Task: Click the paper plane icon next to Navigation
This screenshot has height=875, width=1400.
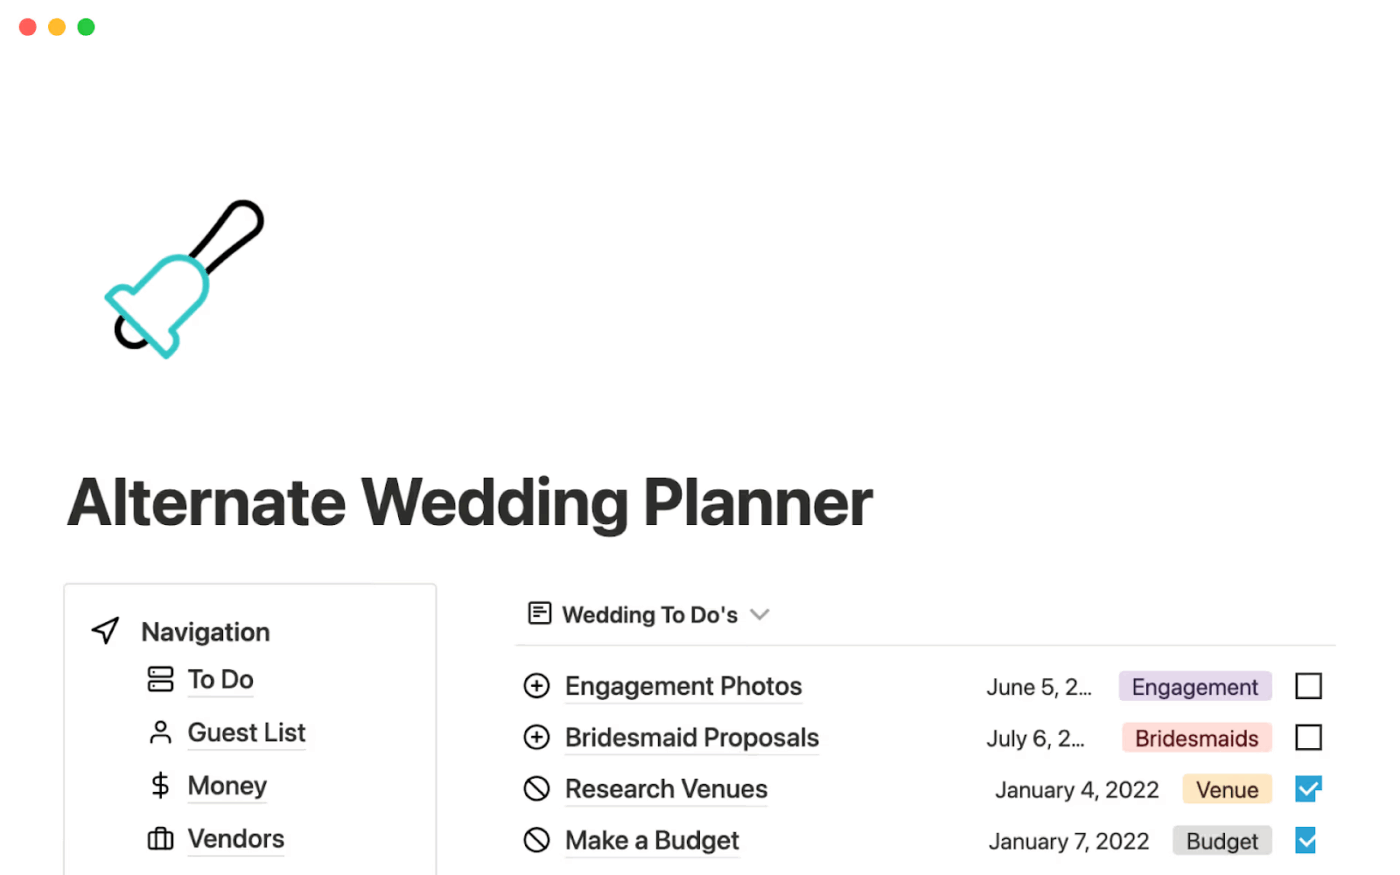Action: pos(104,631)
